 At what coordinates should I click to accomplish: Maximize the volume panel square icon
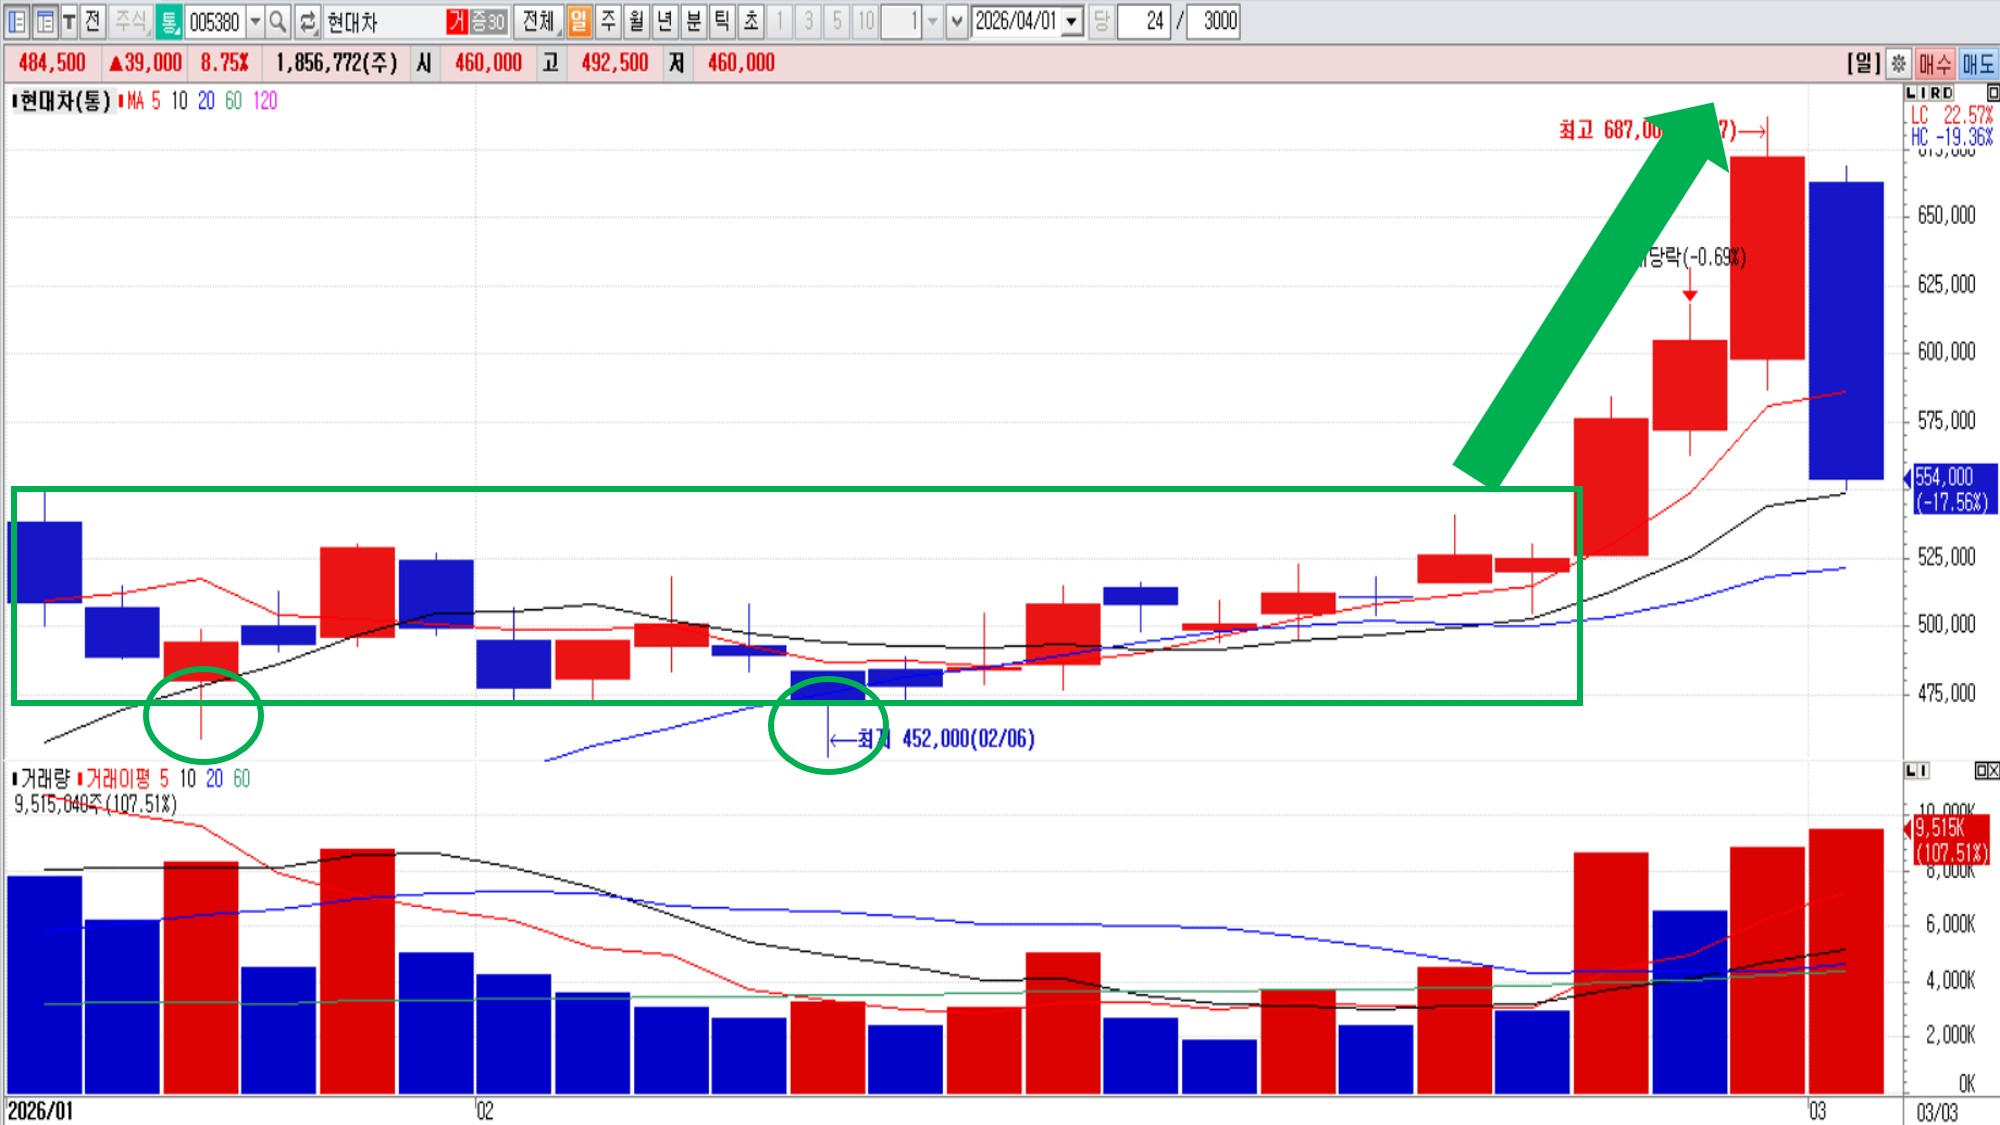tap(1981, 770)
